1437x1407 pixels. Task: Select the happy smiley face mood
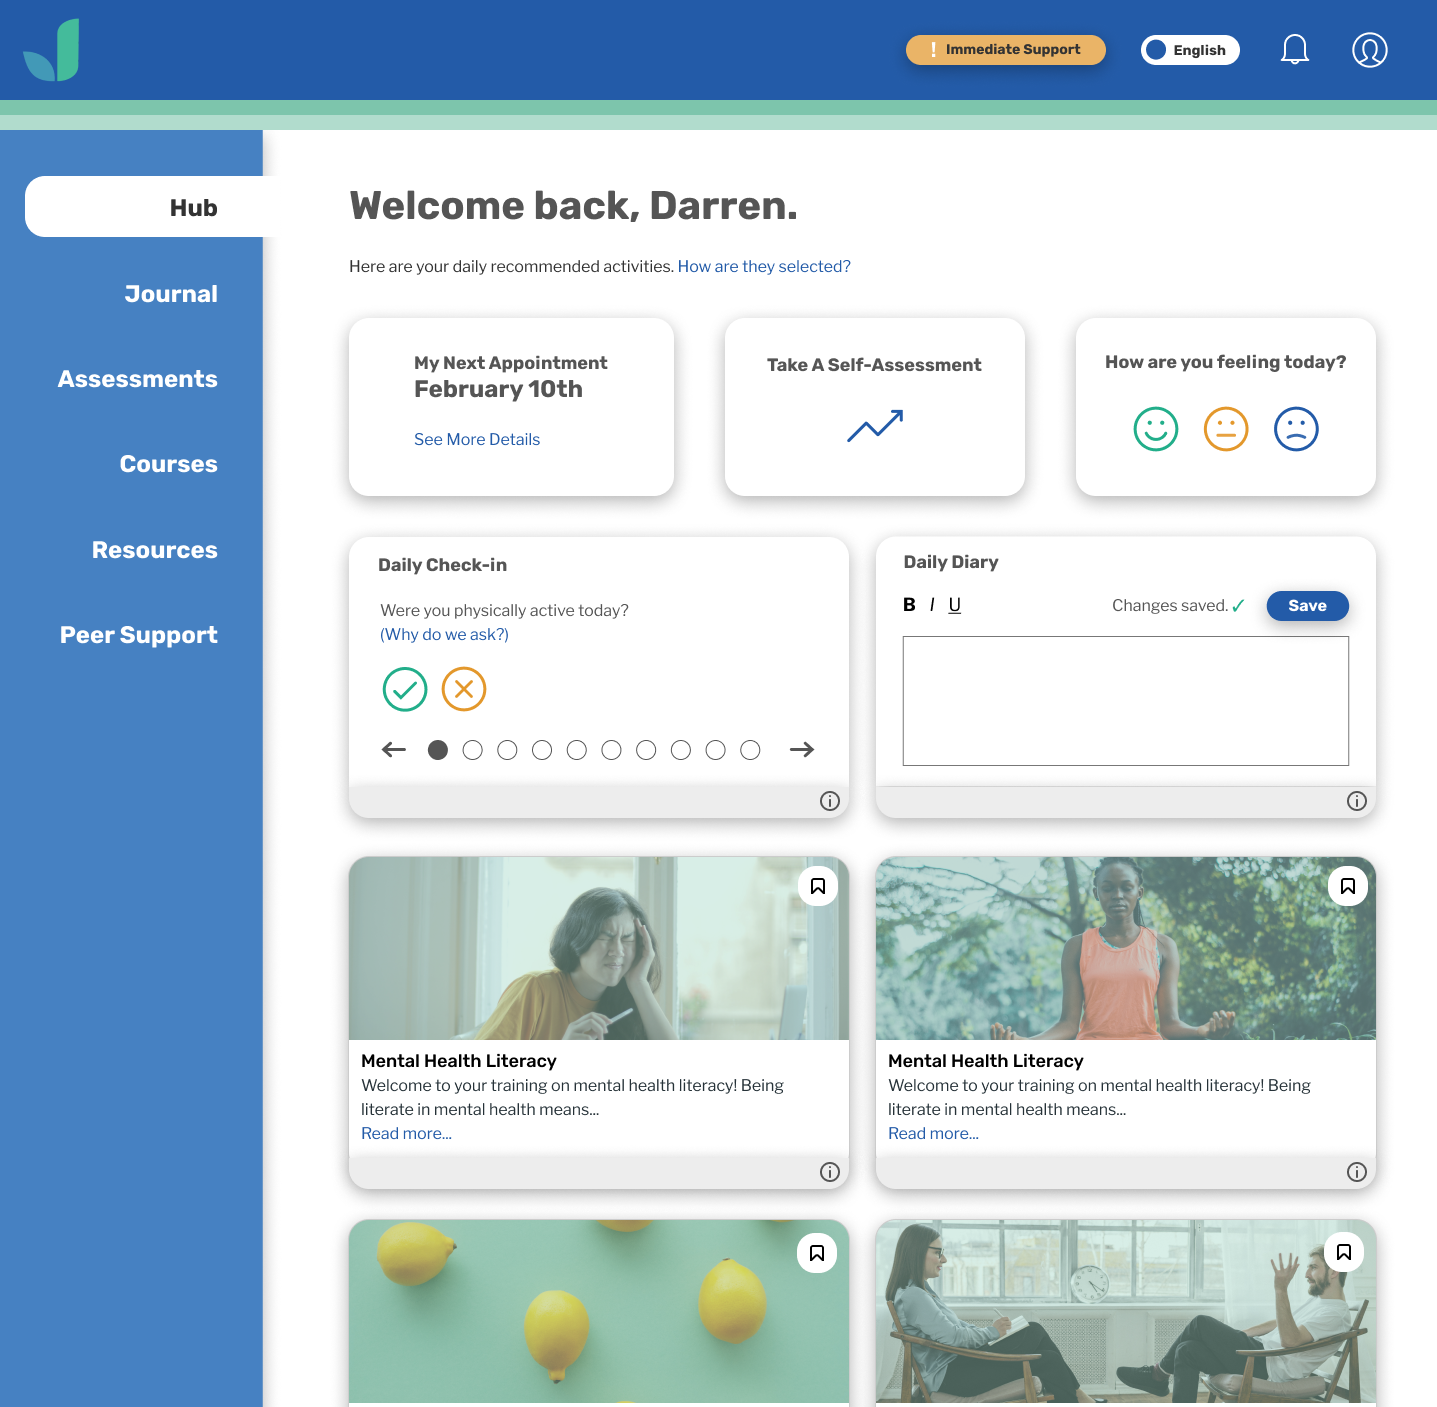[x=1155, y=429]
